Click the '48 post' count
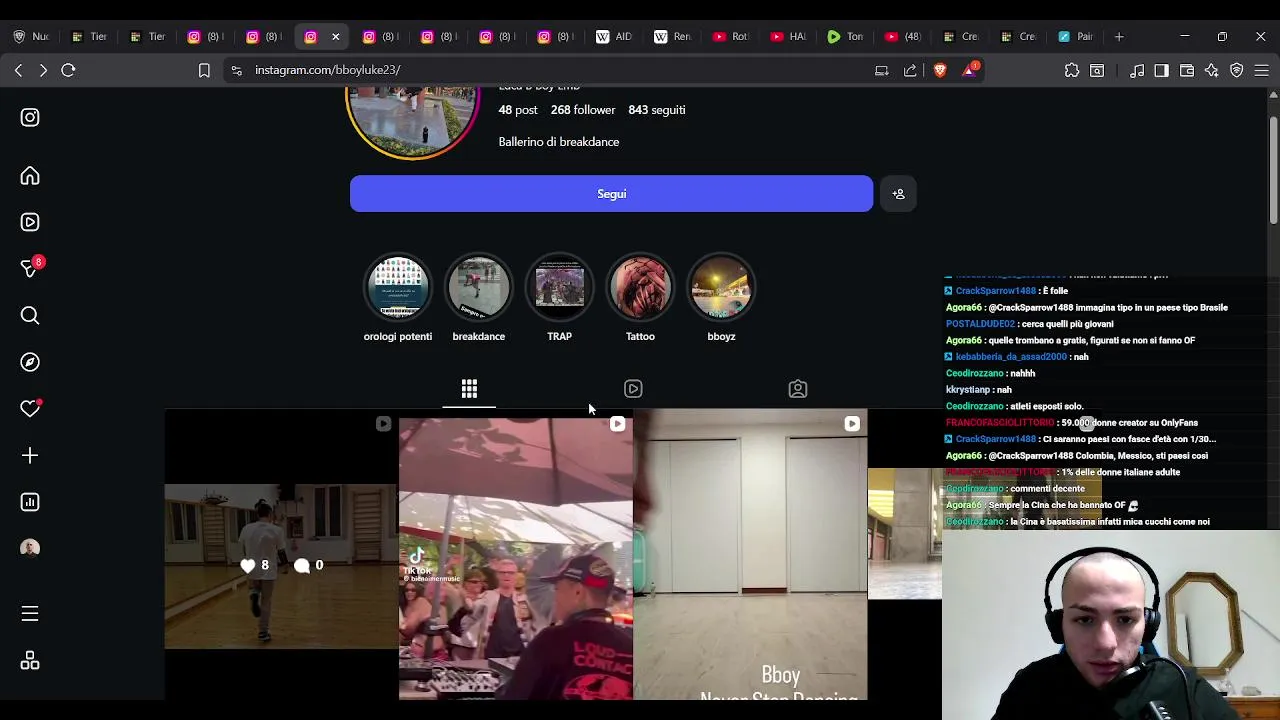The width and height of the screenshot is (1280, 720). 518,110
